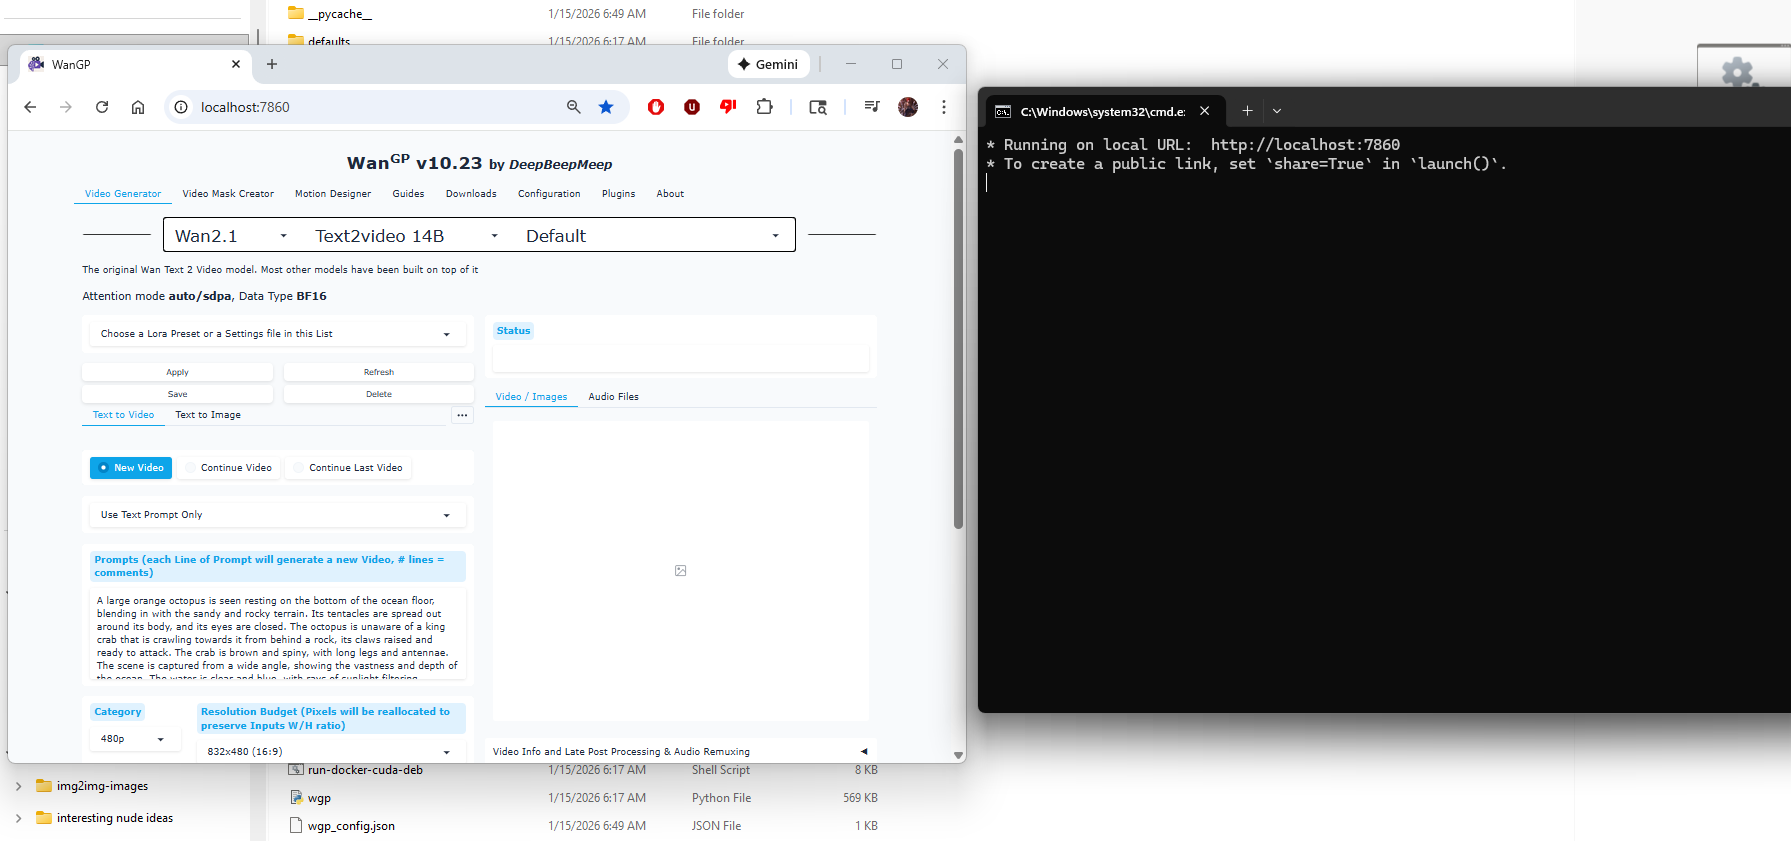Screen dimensions: 1791x841
Task: Click the tab search icon in toolbar
Action: [818, 107]
